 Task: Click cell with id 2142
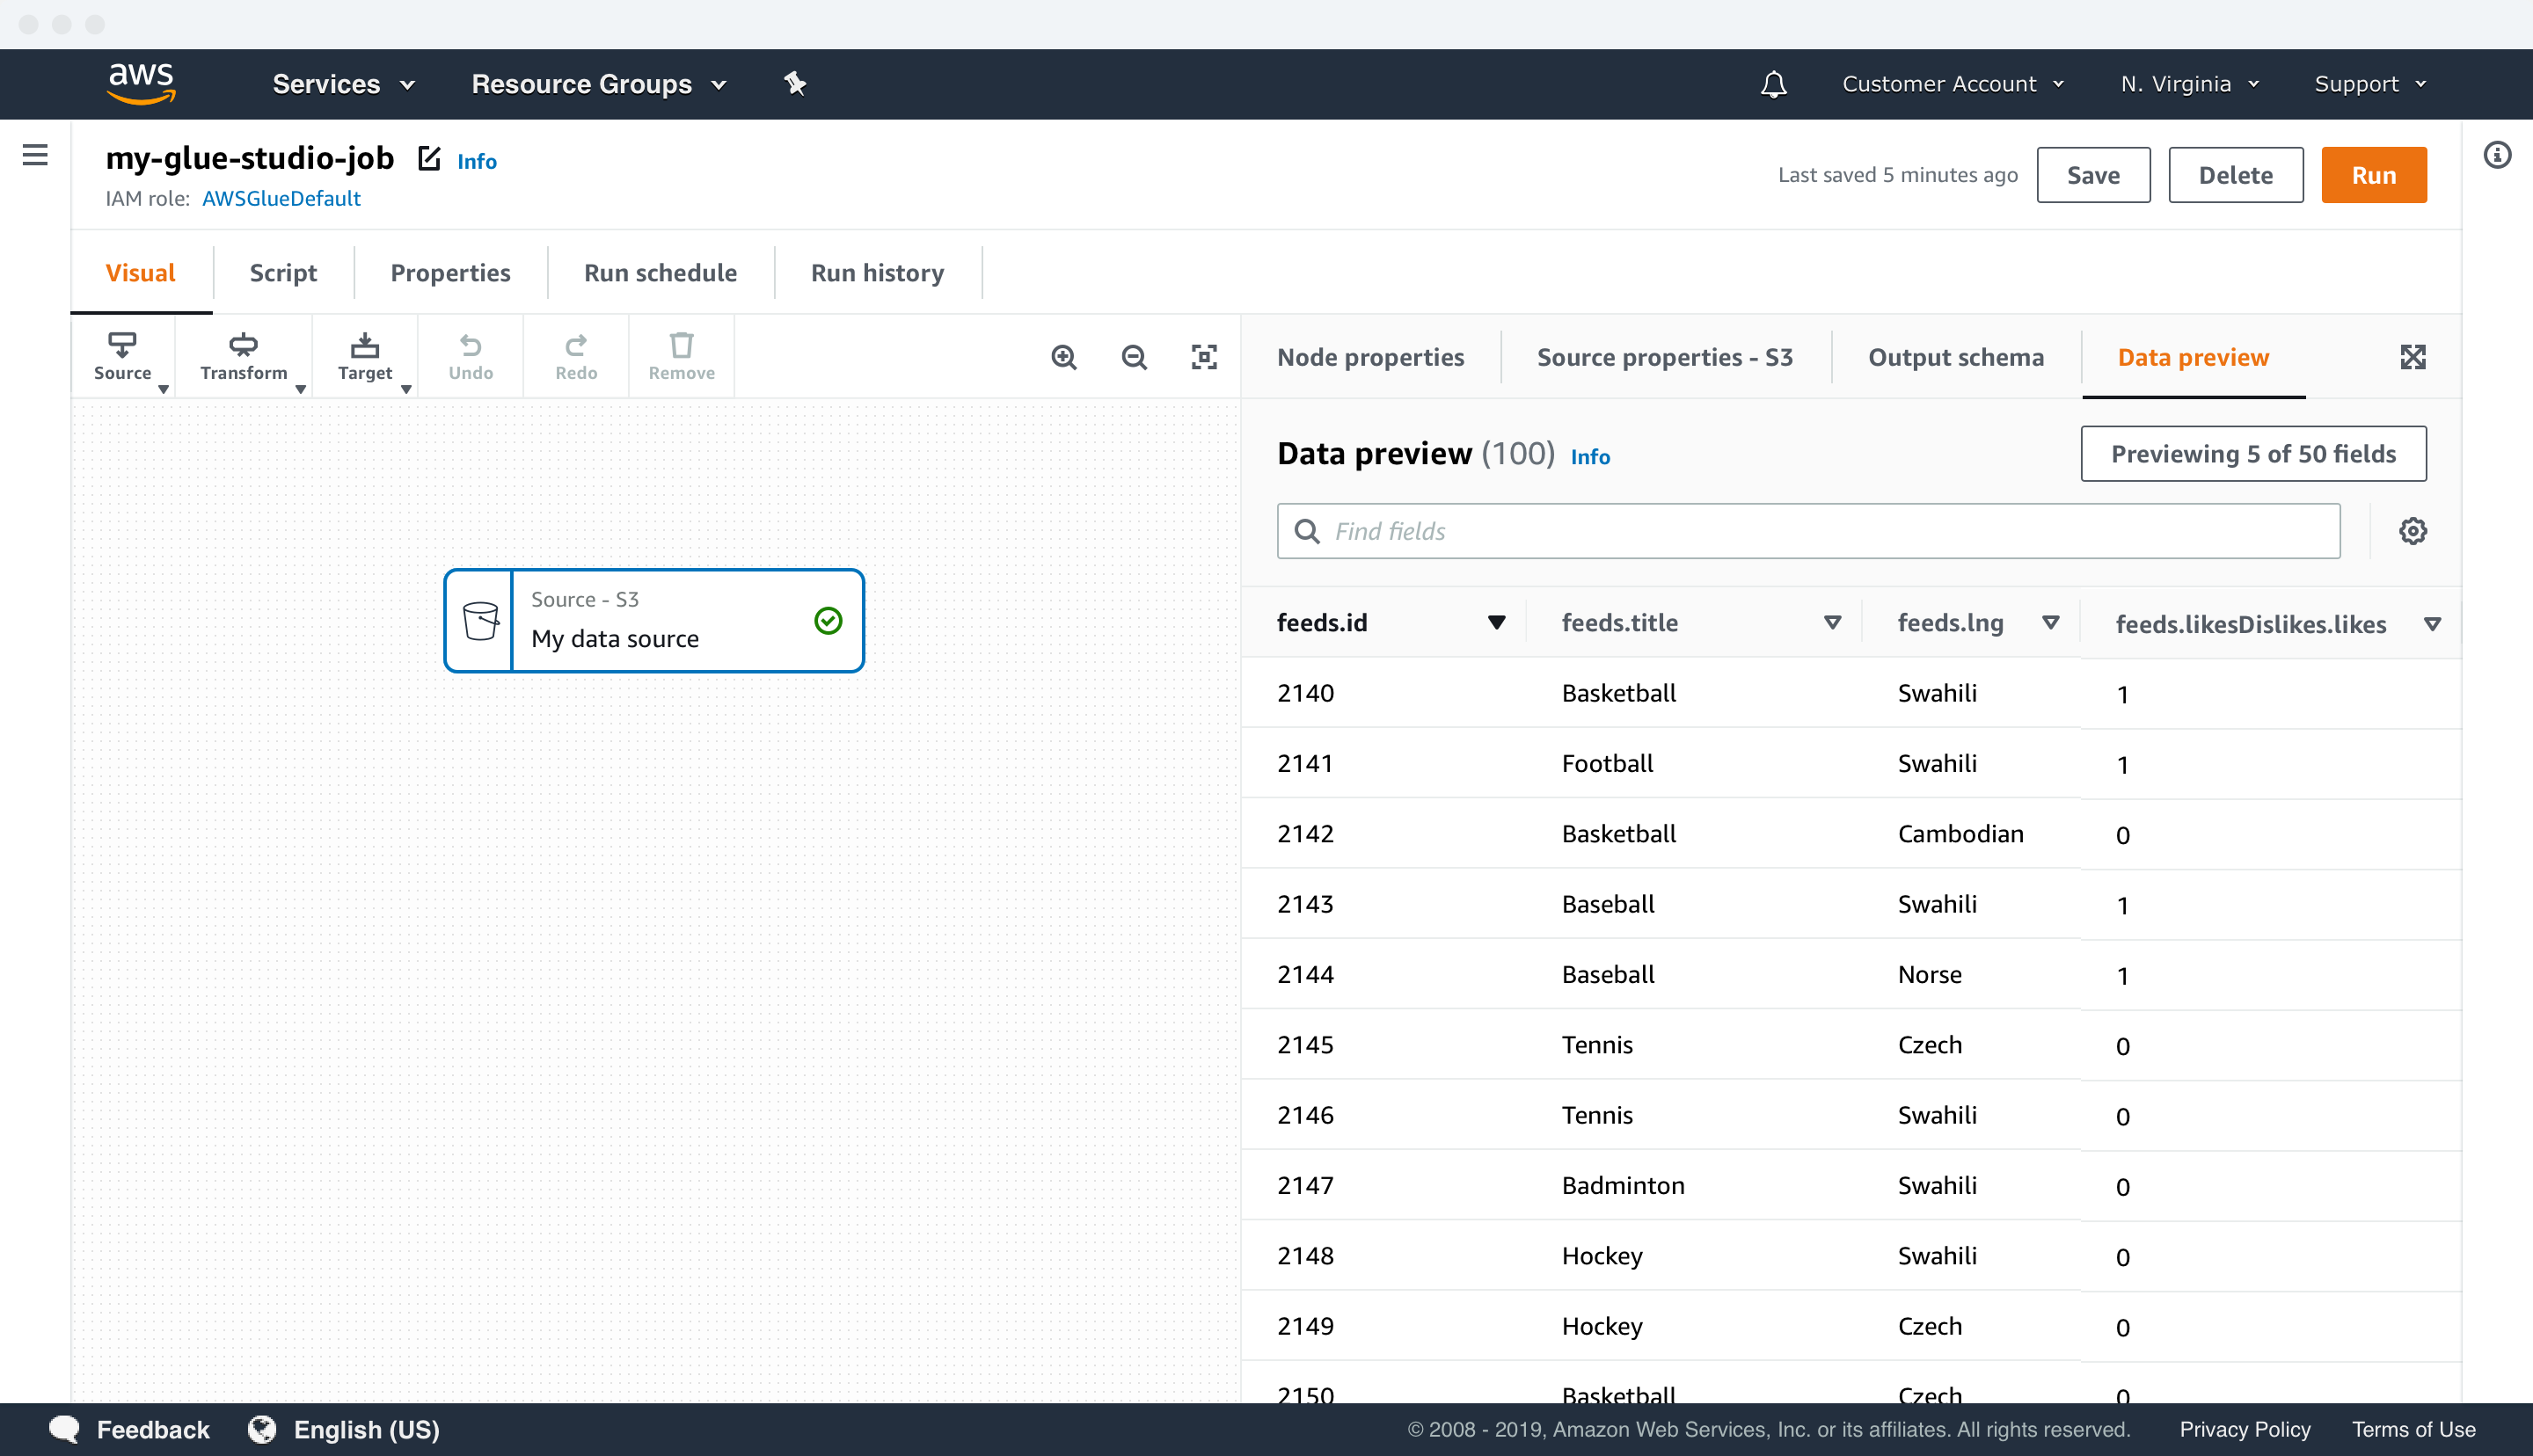1305,833
